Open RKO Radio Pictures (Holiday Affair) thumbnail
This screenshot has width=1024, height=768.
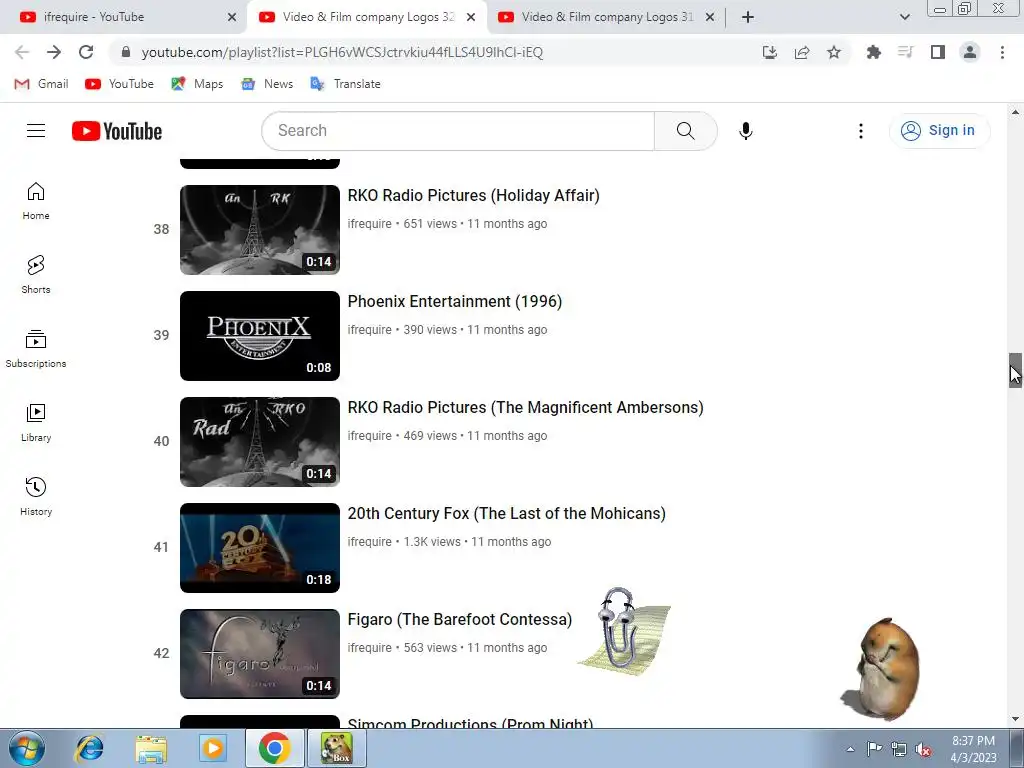tap(260, 230)
